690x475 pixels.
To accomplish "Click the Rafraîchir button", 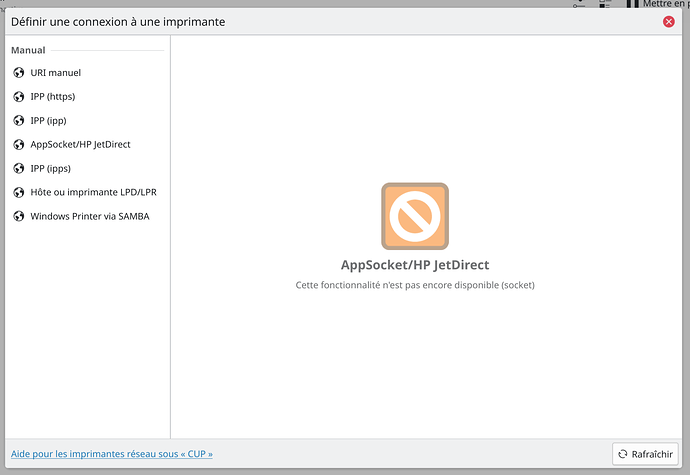I will point(645,454).
